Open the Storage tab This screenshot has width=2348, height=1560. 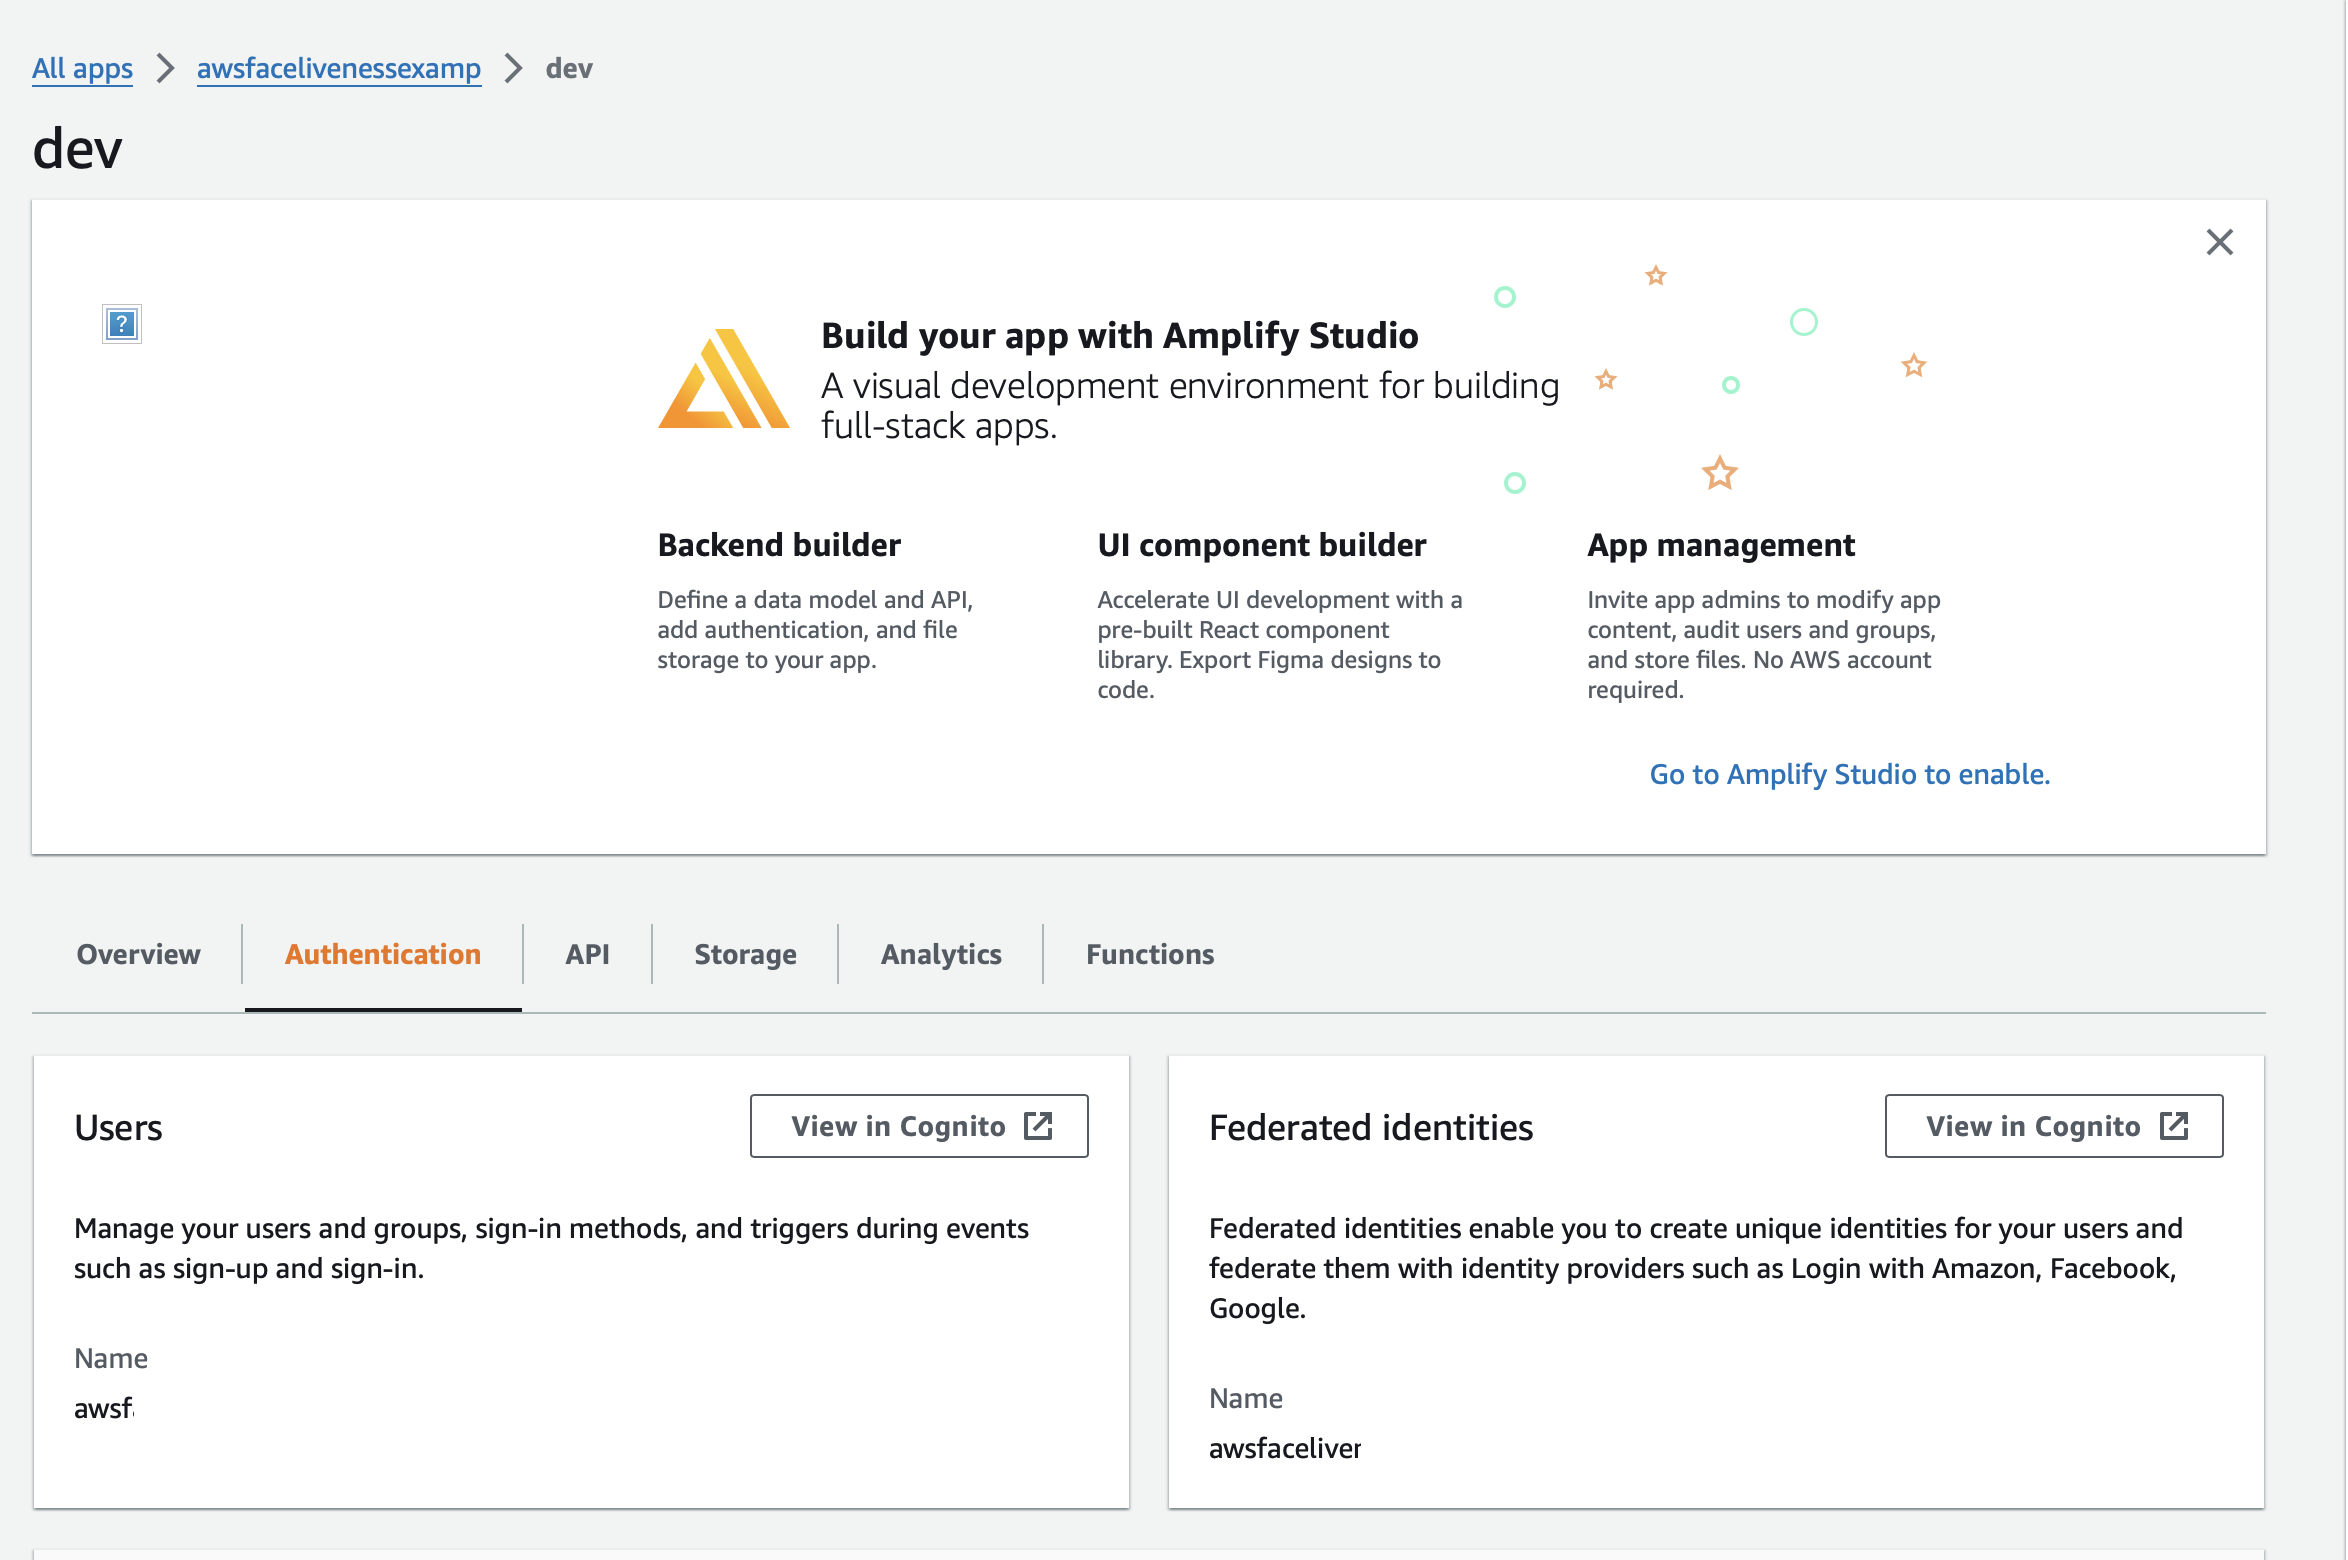pos(745,954)
